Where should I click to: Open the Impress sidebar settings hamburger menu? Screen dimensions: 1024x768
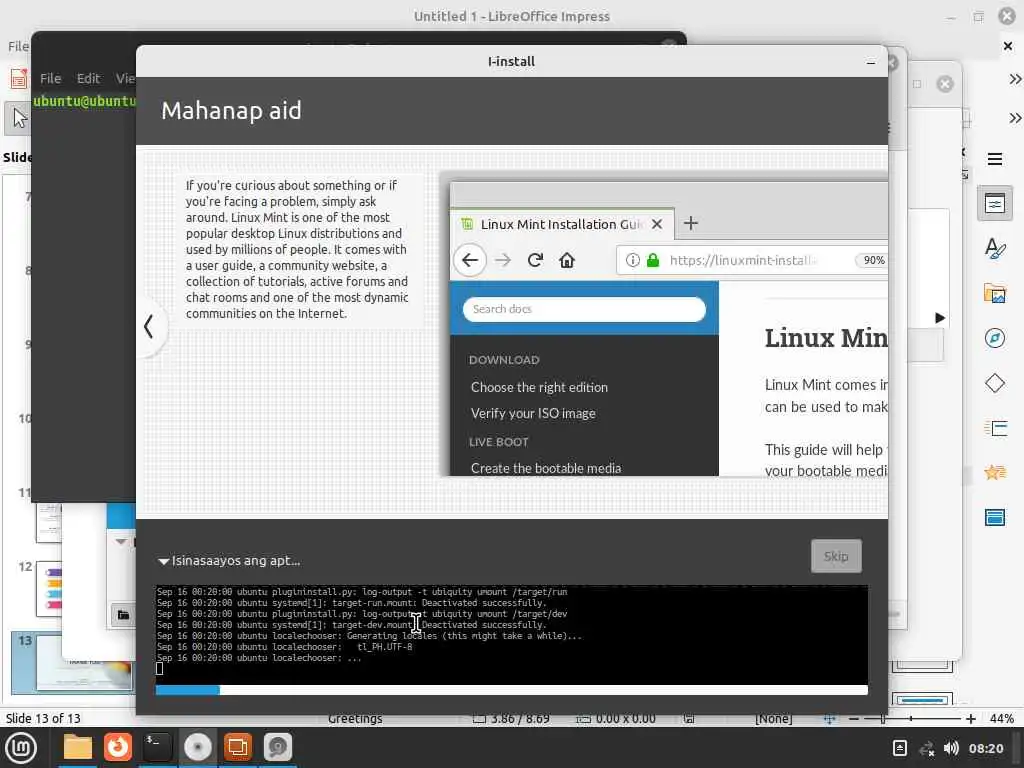pos(995,159)
